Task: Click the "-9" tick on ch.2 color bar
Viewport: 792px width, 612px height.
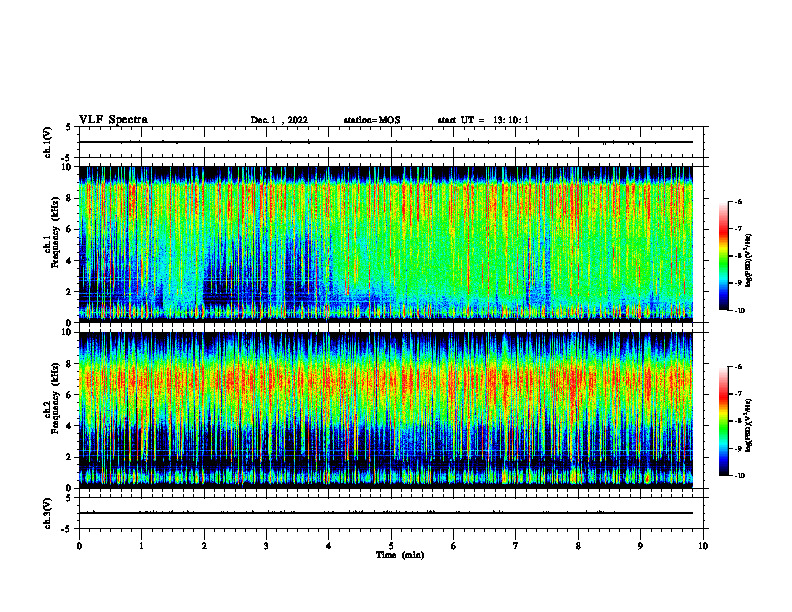Action: (738, 448)
